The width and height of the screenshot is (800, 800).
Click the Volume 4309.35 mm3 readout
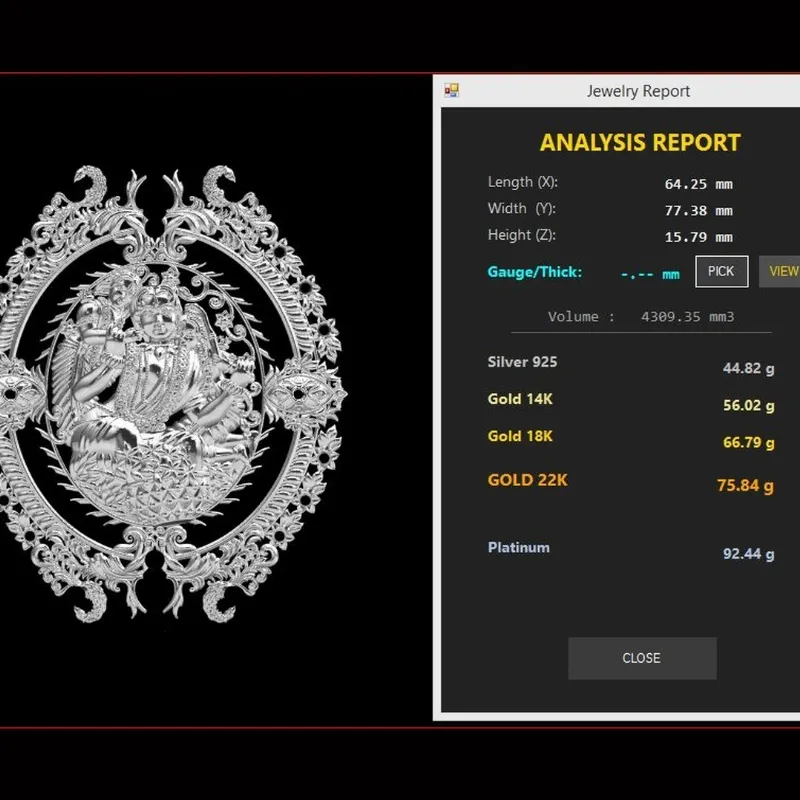(x=641, y=317)
